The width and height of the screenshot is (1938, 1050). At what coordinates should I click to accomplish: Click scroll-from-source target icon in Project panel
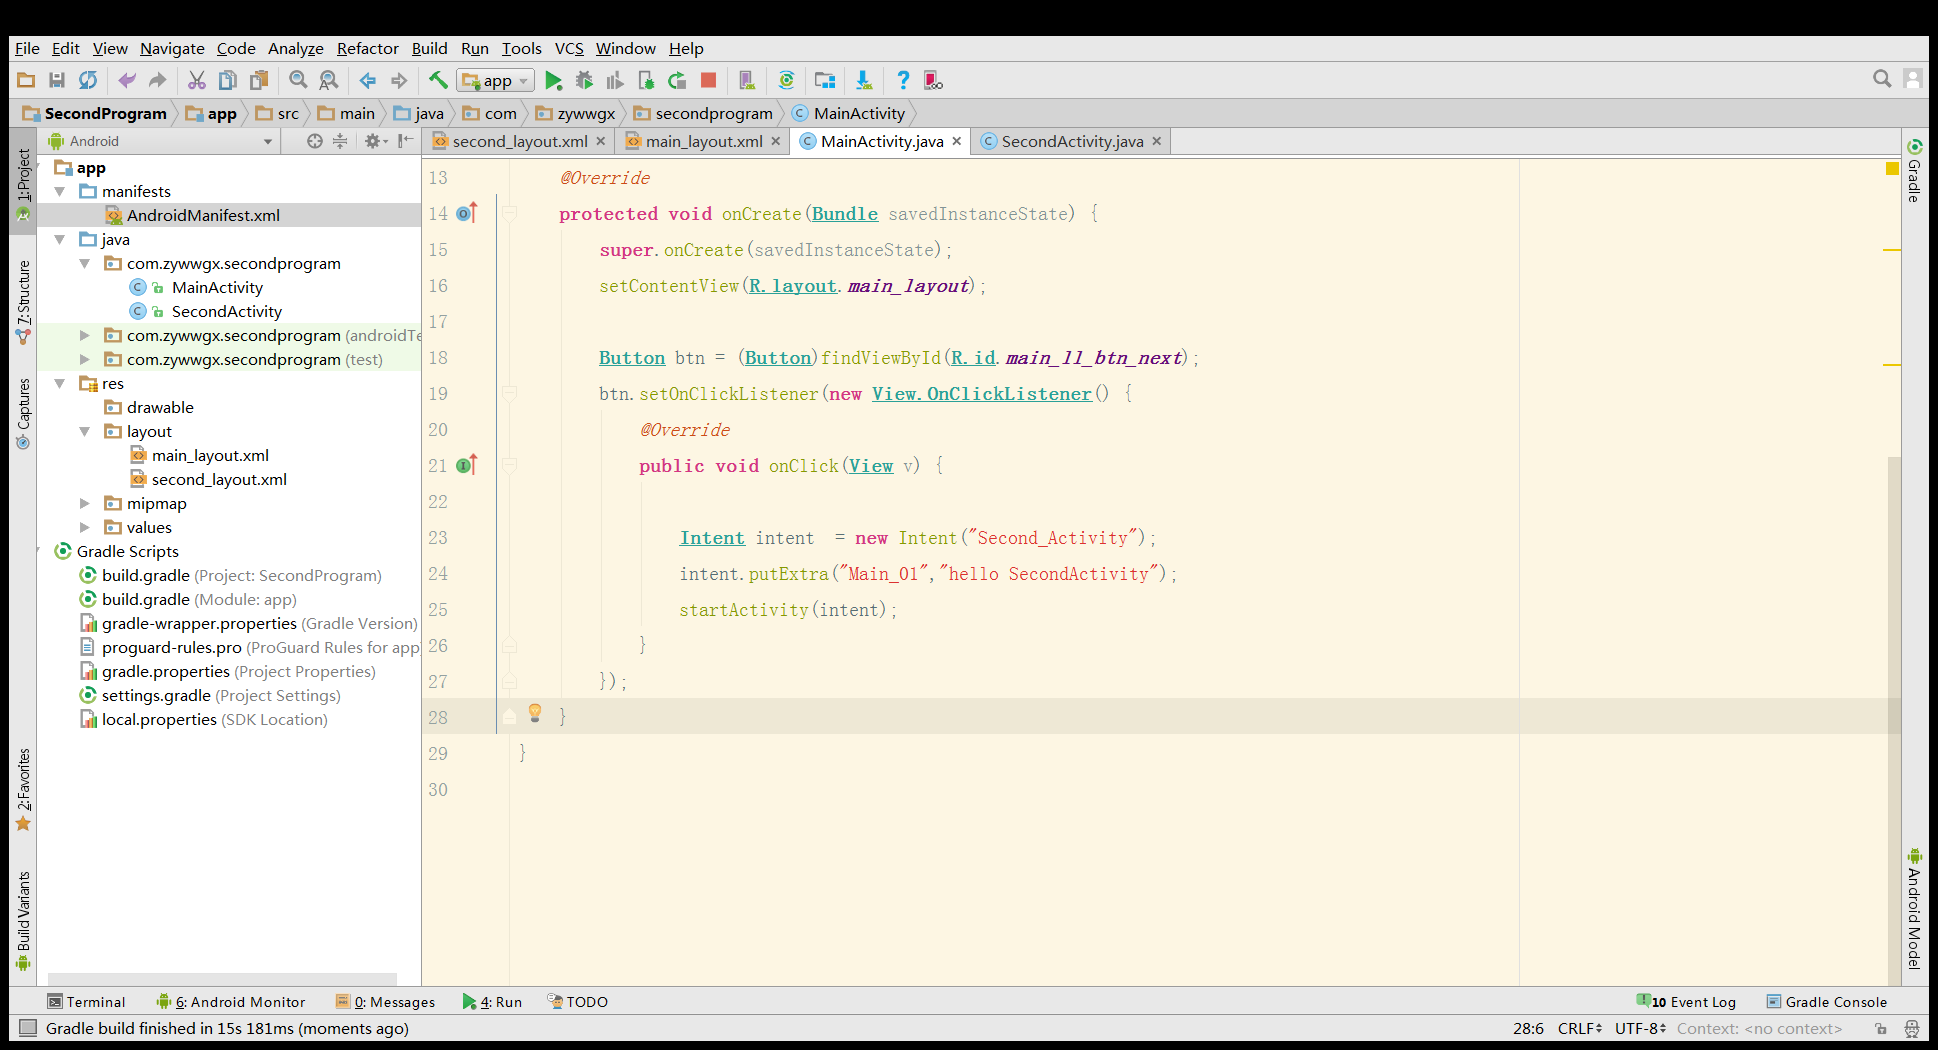click(314, 141)
